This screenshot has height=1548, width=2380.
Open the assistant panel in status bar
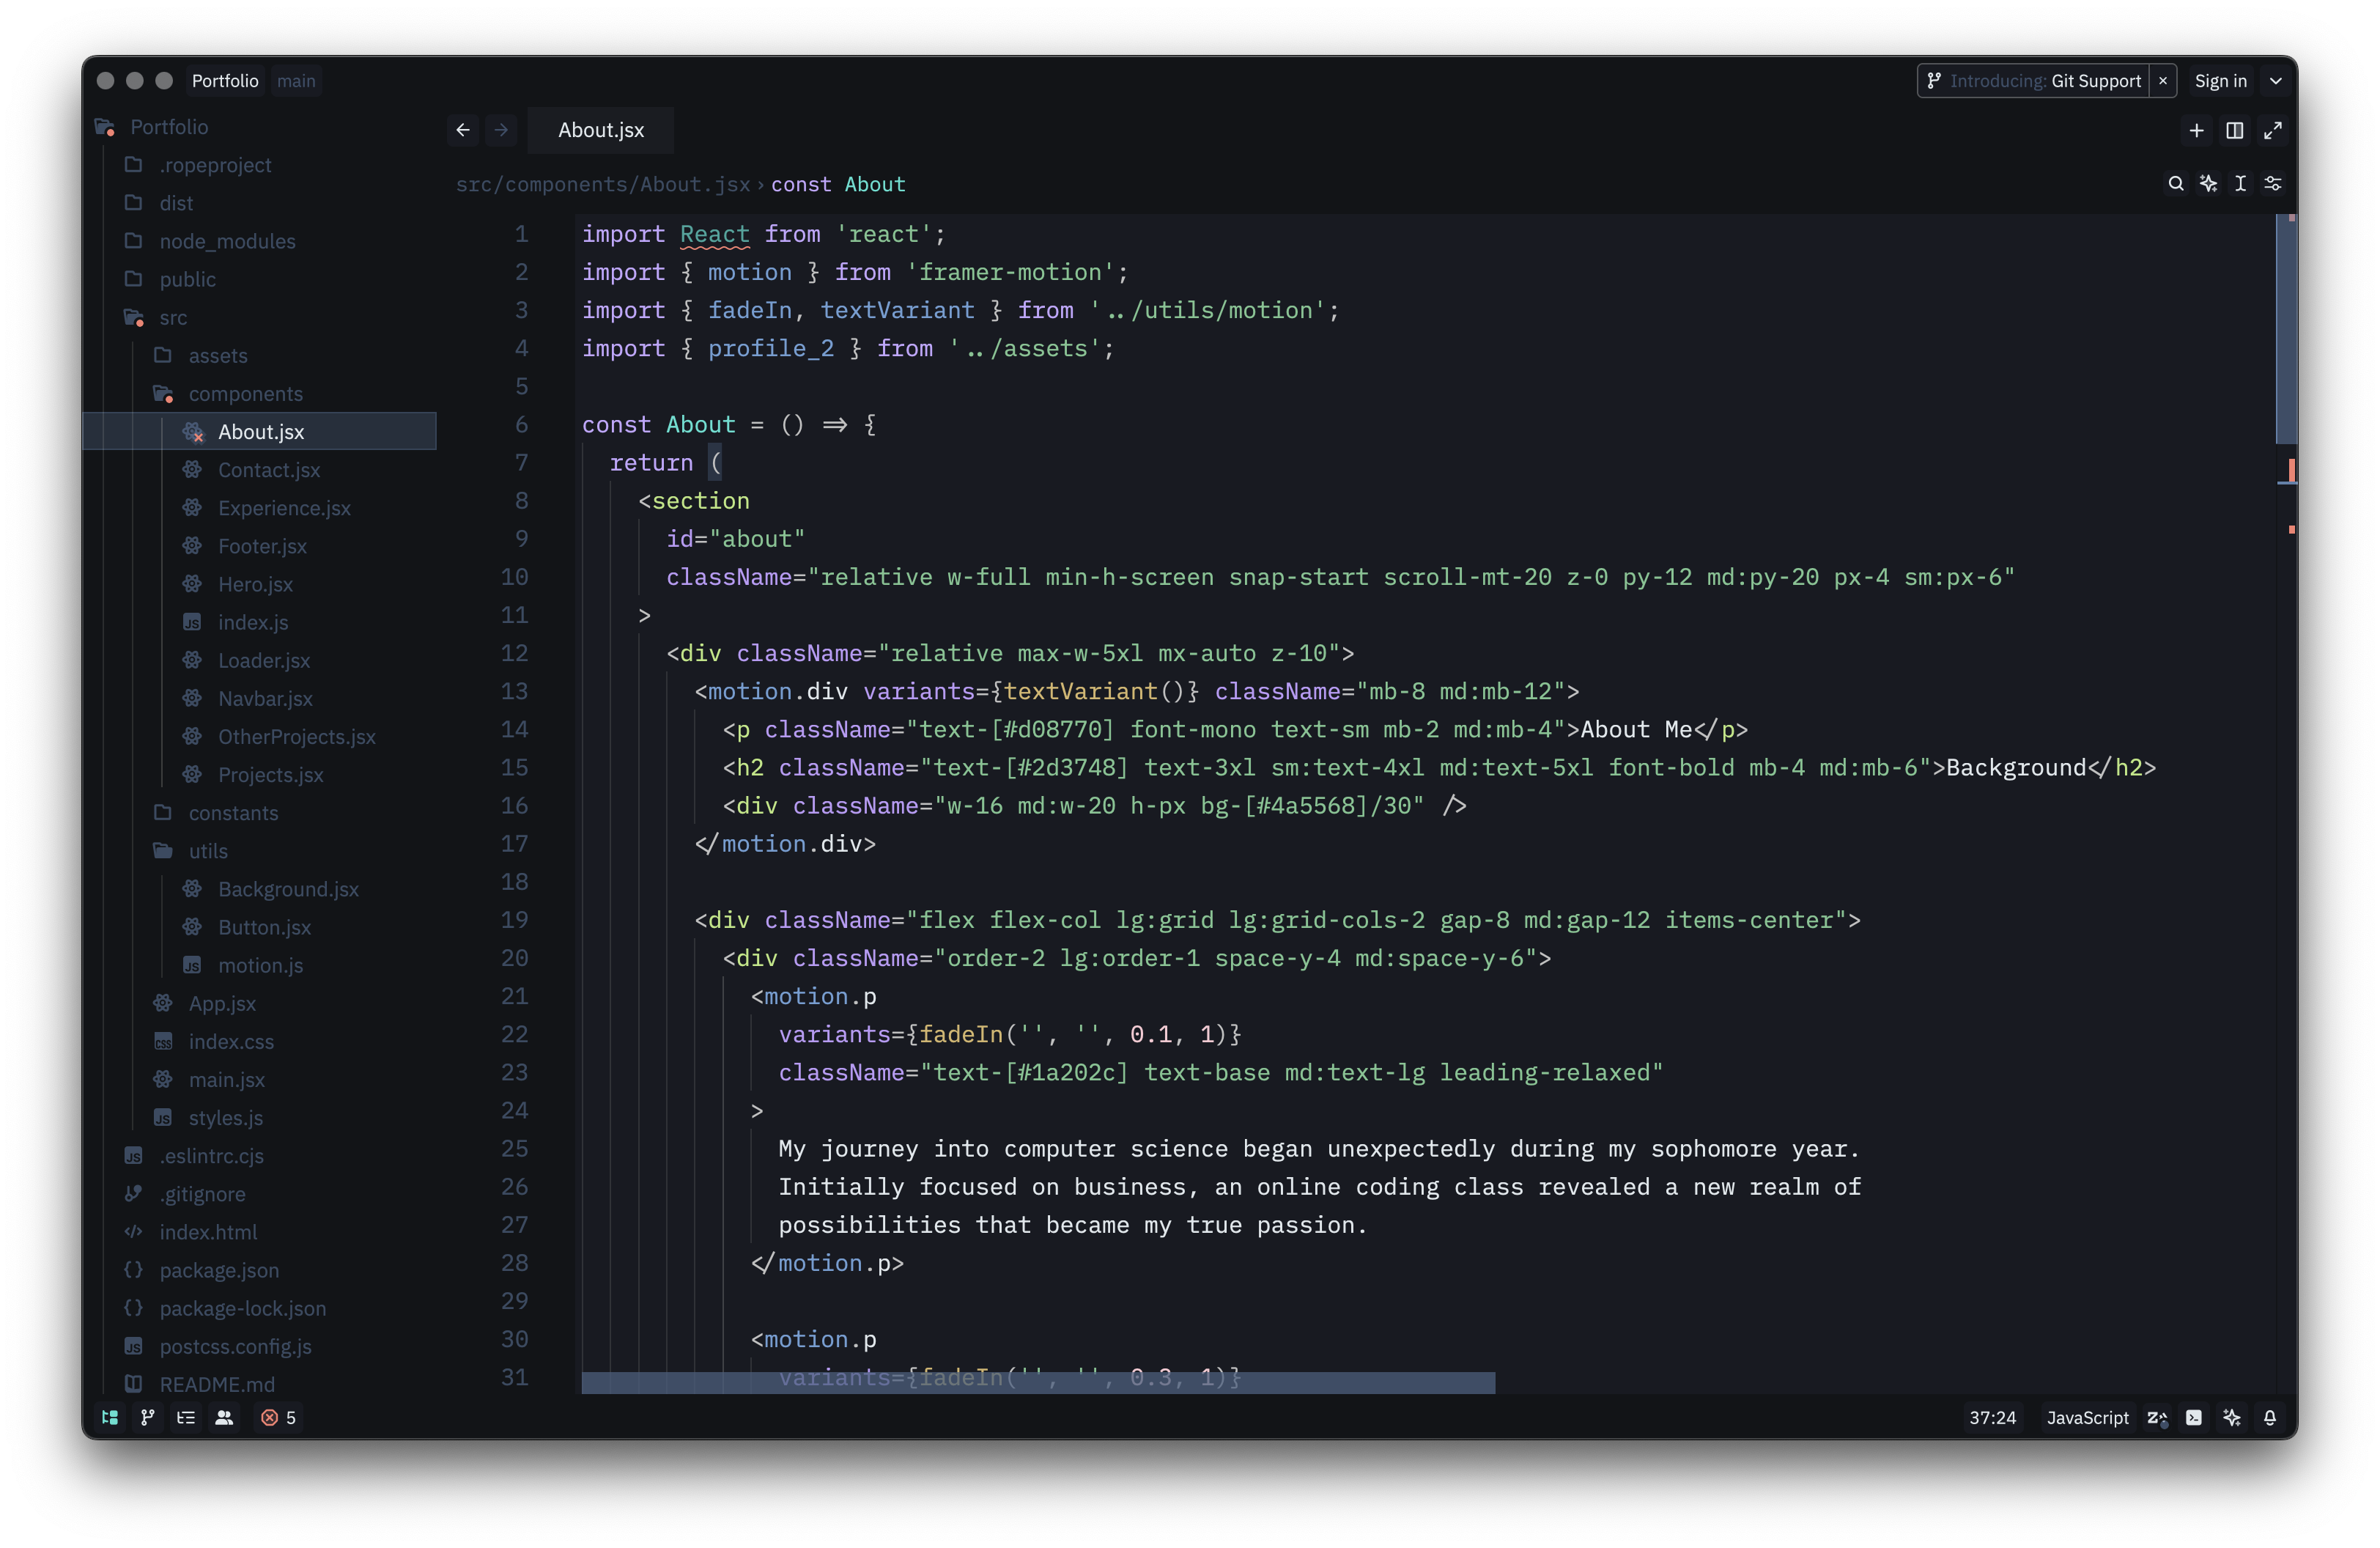pos(2232,1417)
